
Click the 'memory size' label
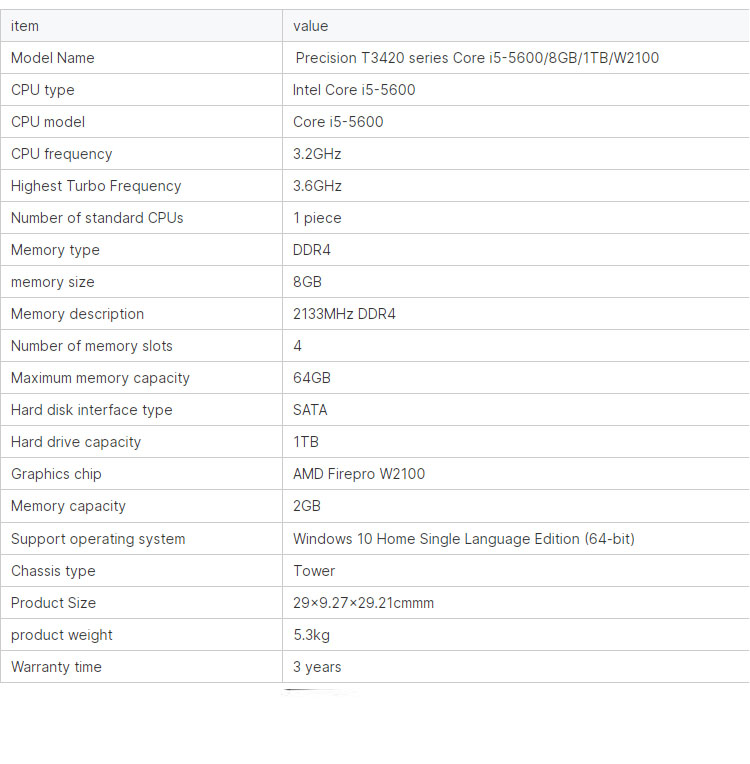click(x=53, y=282)
